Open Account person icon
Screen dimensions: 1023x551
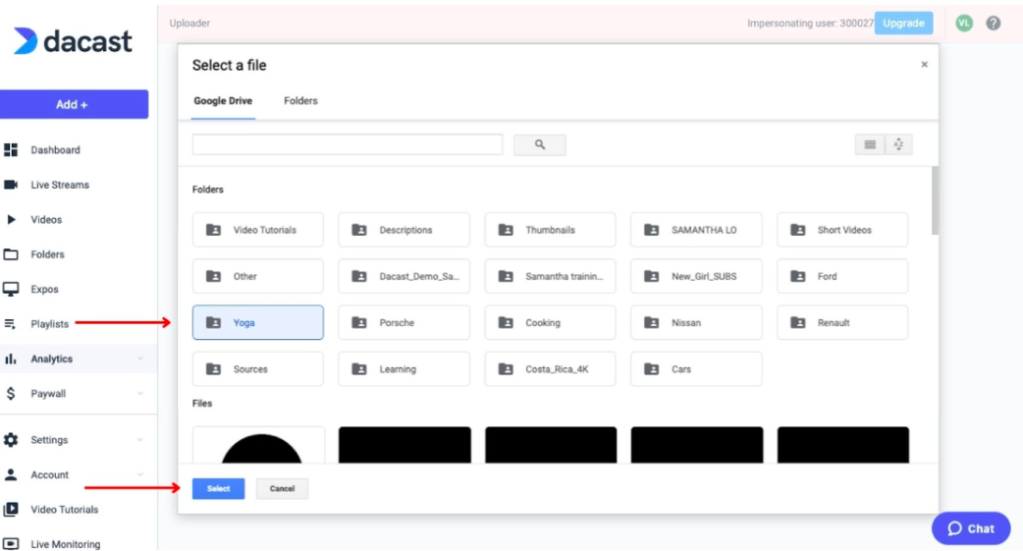(x=11, y=475)
